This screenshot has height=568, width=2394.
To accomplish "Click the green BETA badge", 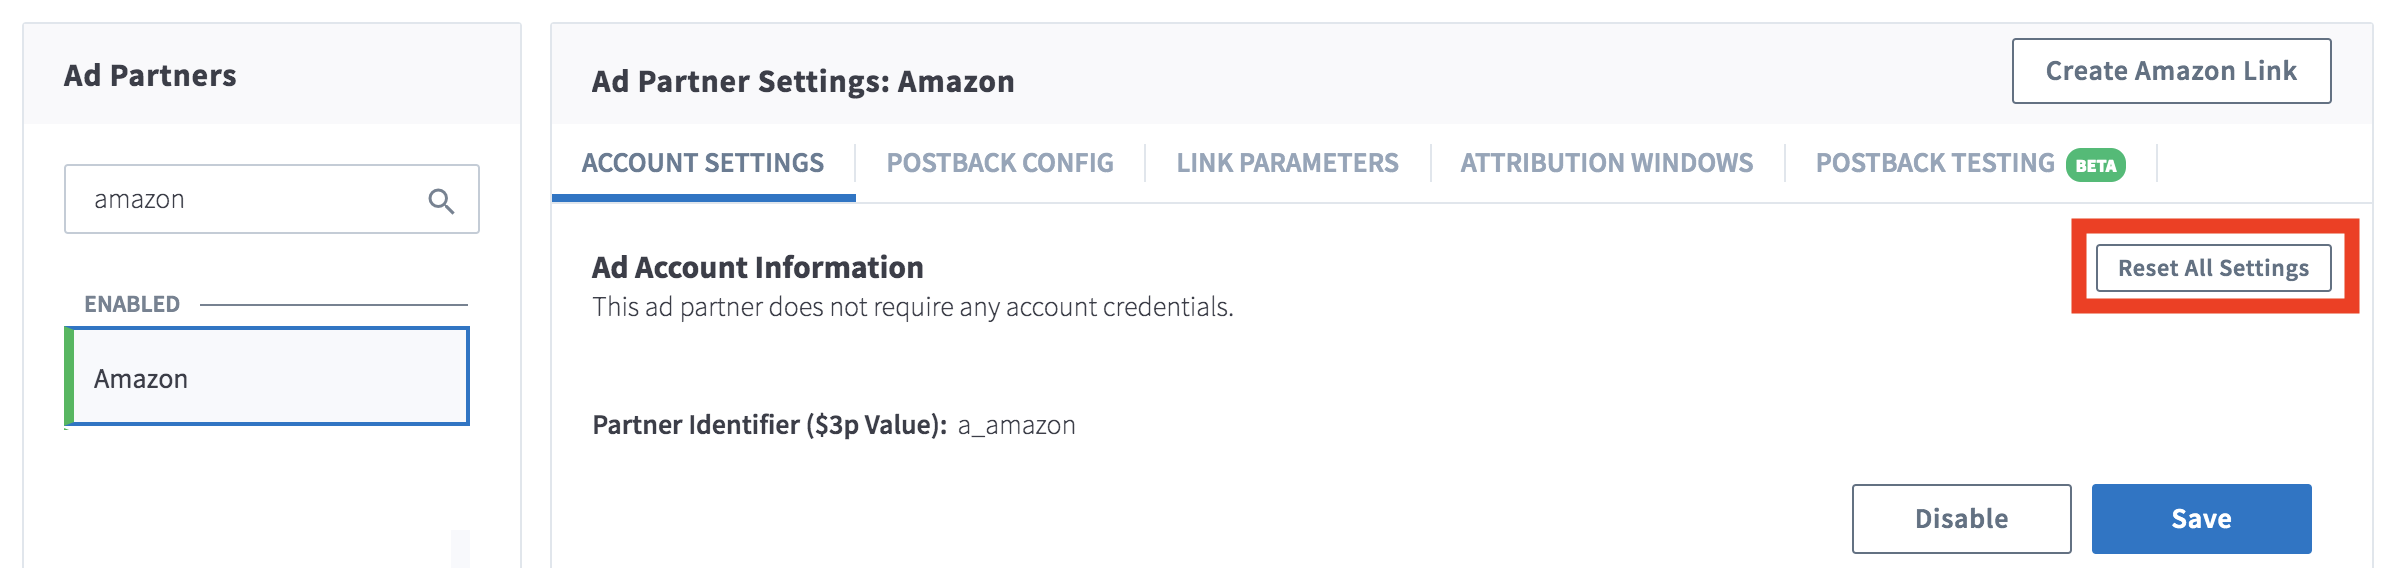I will point(2096,166).
